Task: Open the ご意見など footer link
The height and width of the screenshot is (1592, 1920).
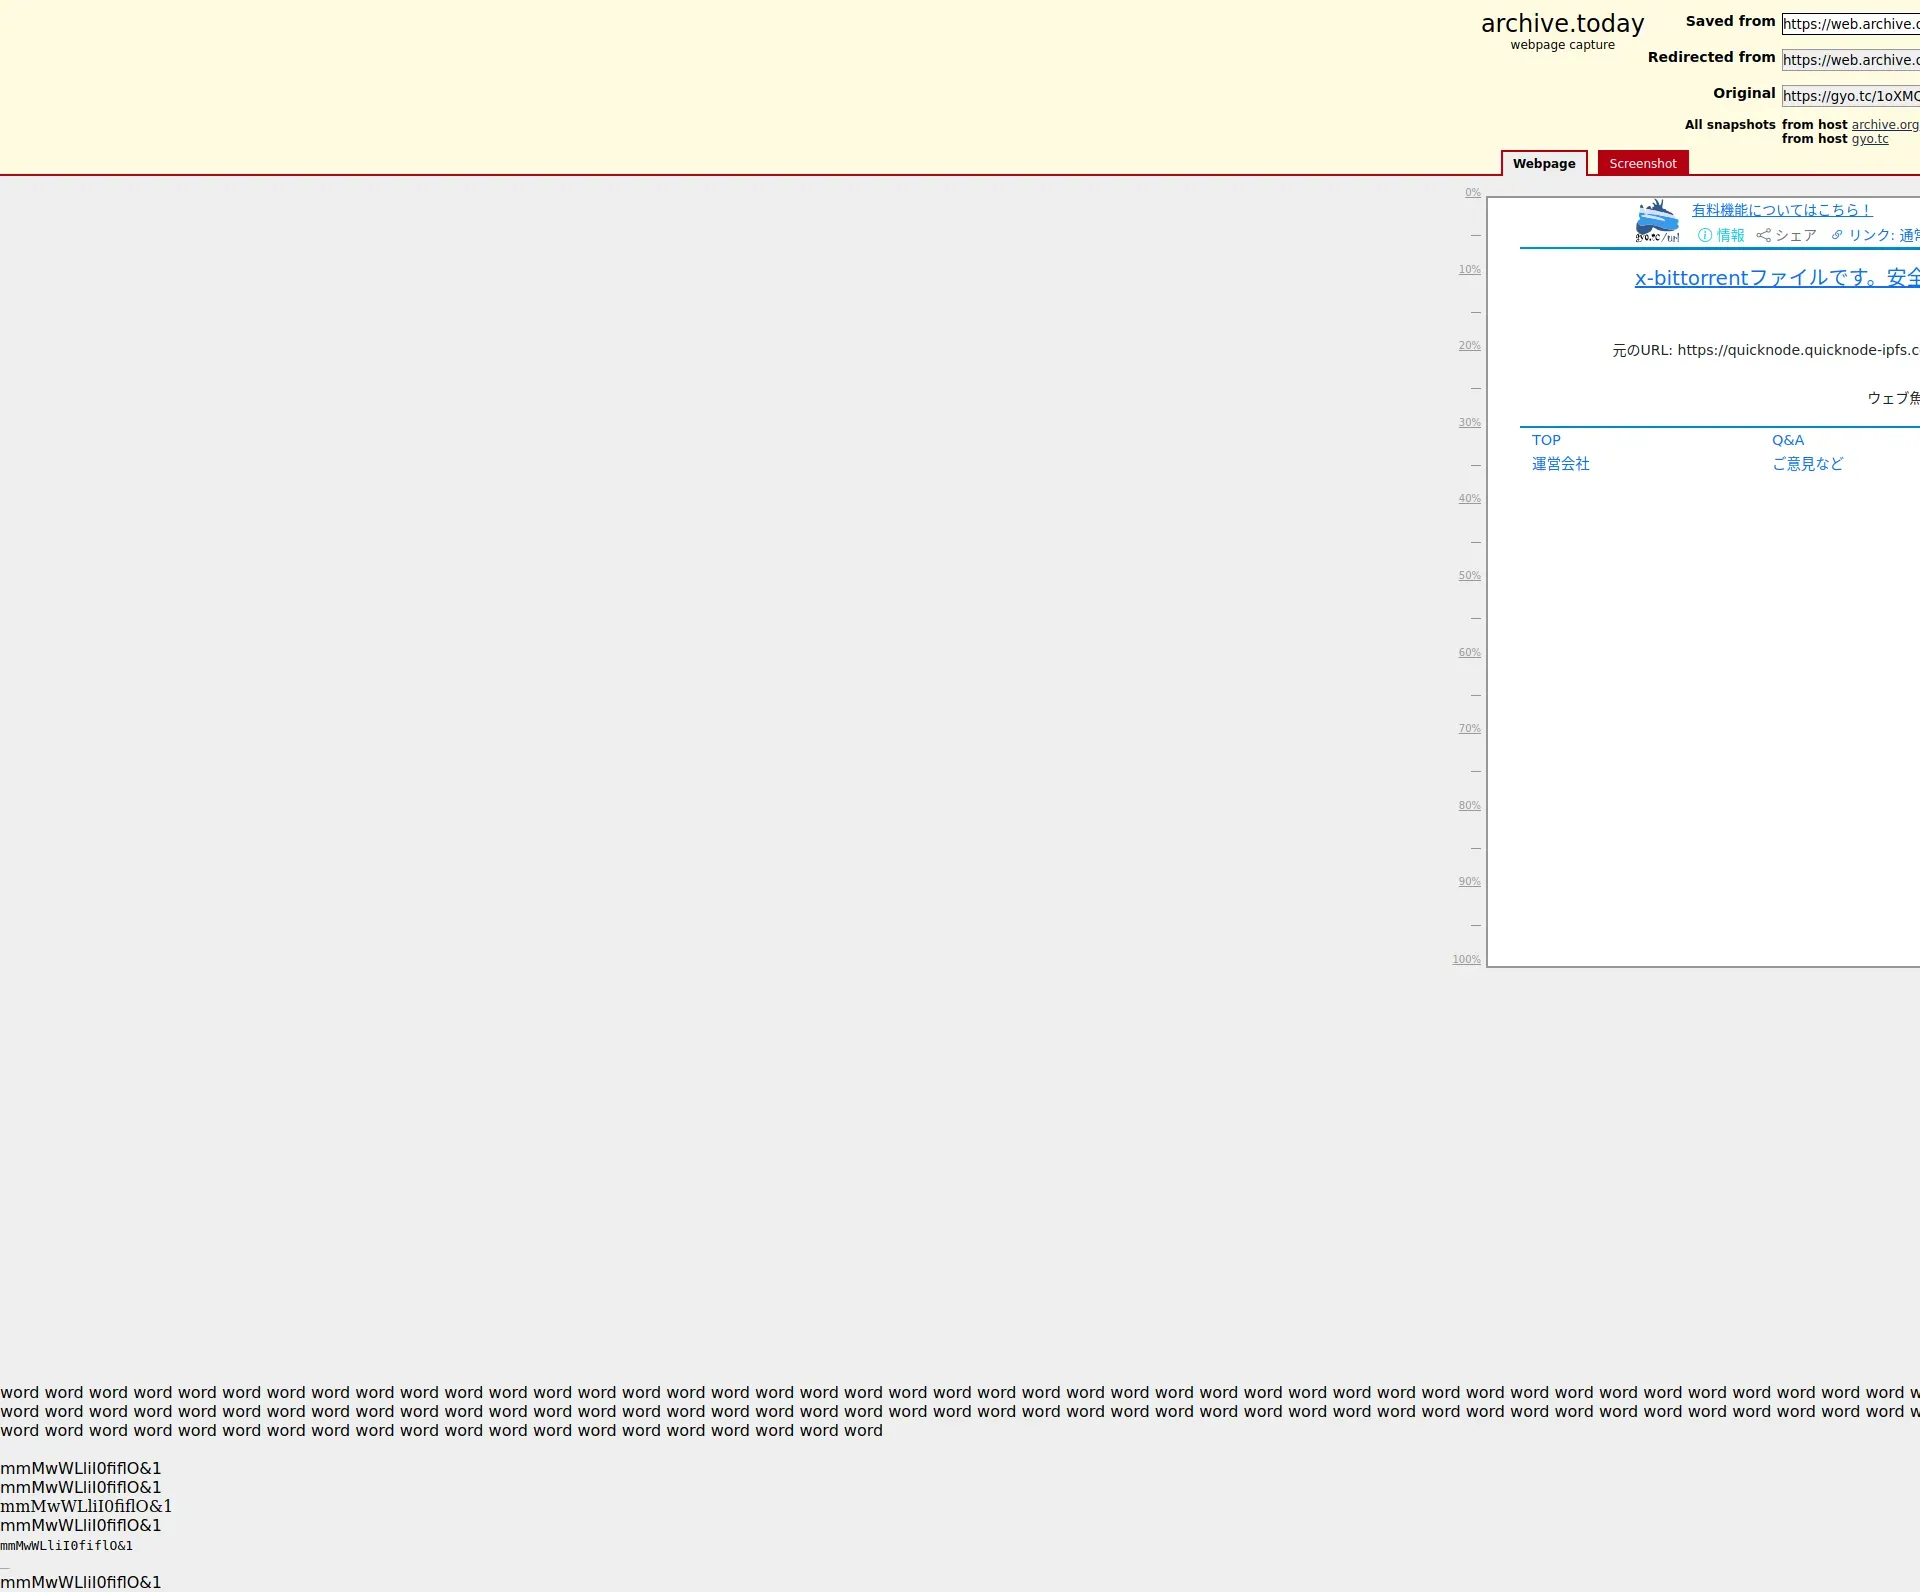Action: [x=1807, y=464]
